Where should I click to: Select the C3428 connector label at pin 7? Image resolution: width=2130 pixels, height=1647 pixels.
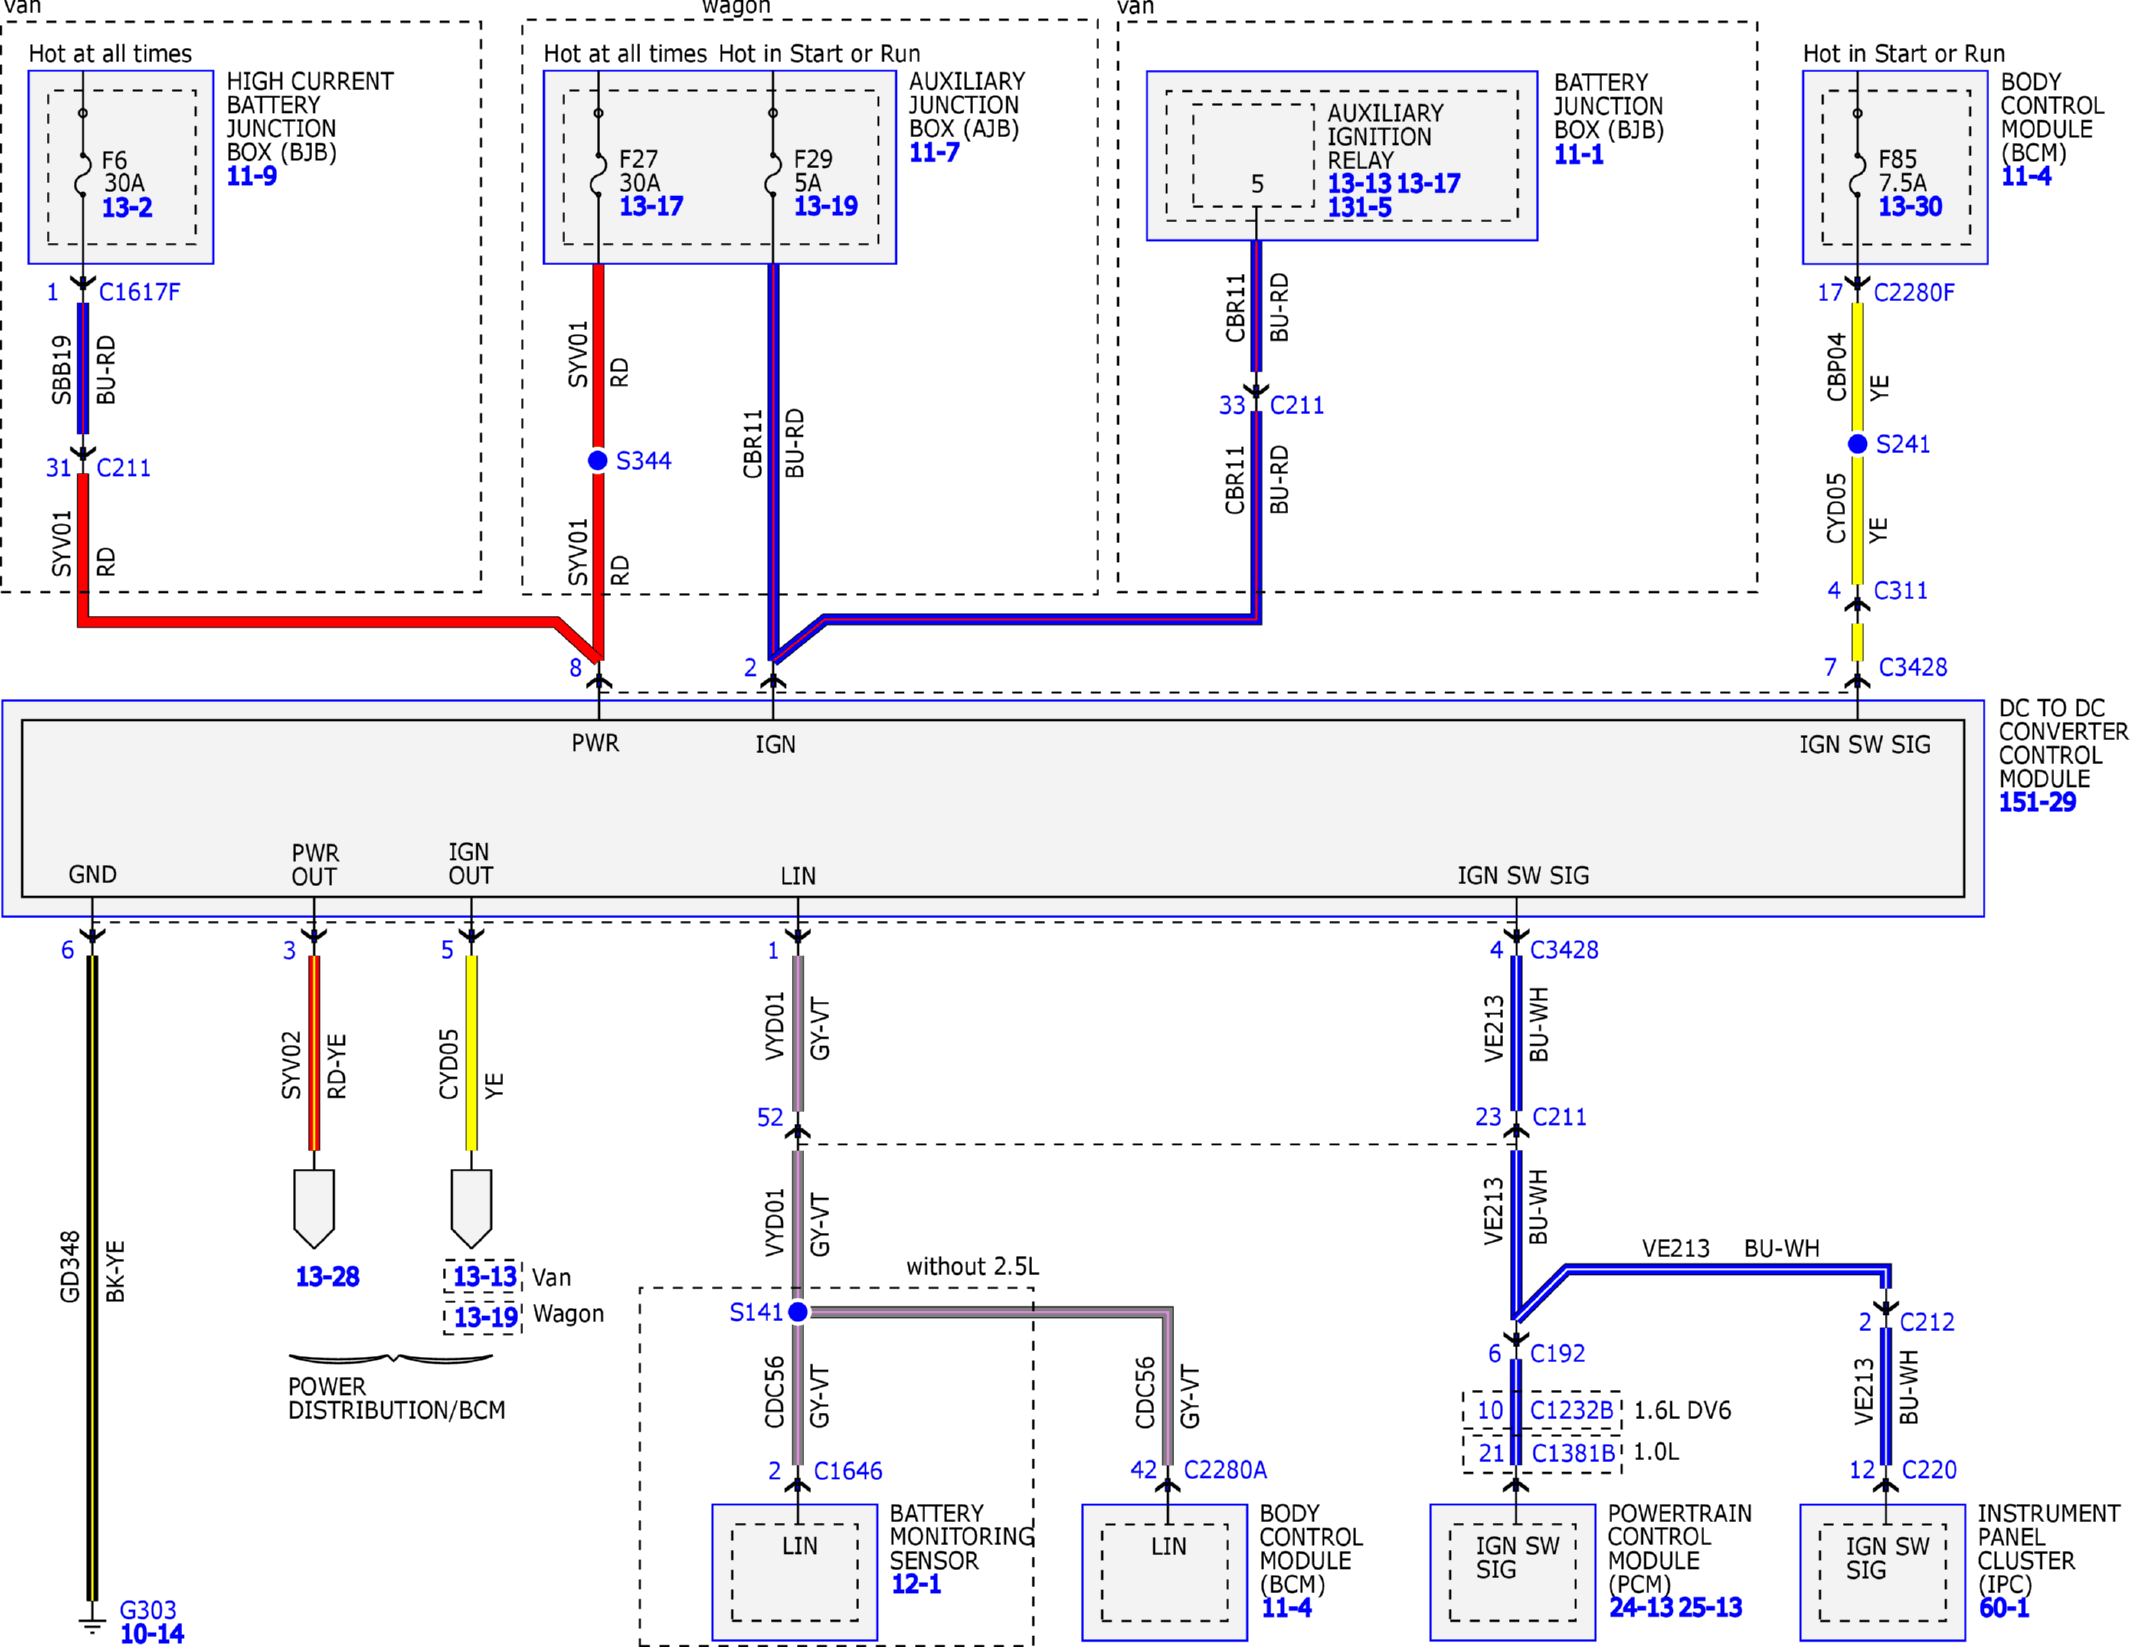1913,667
